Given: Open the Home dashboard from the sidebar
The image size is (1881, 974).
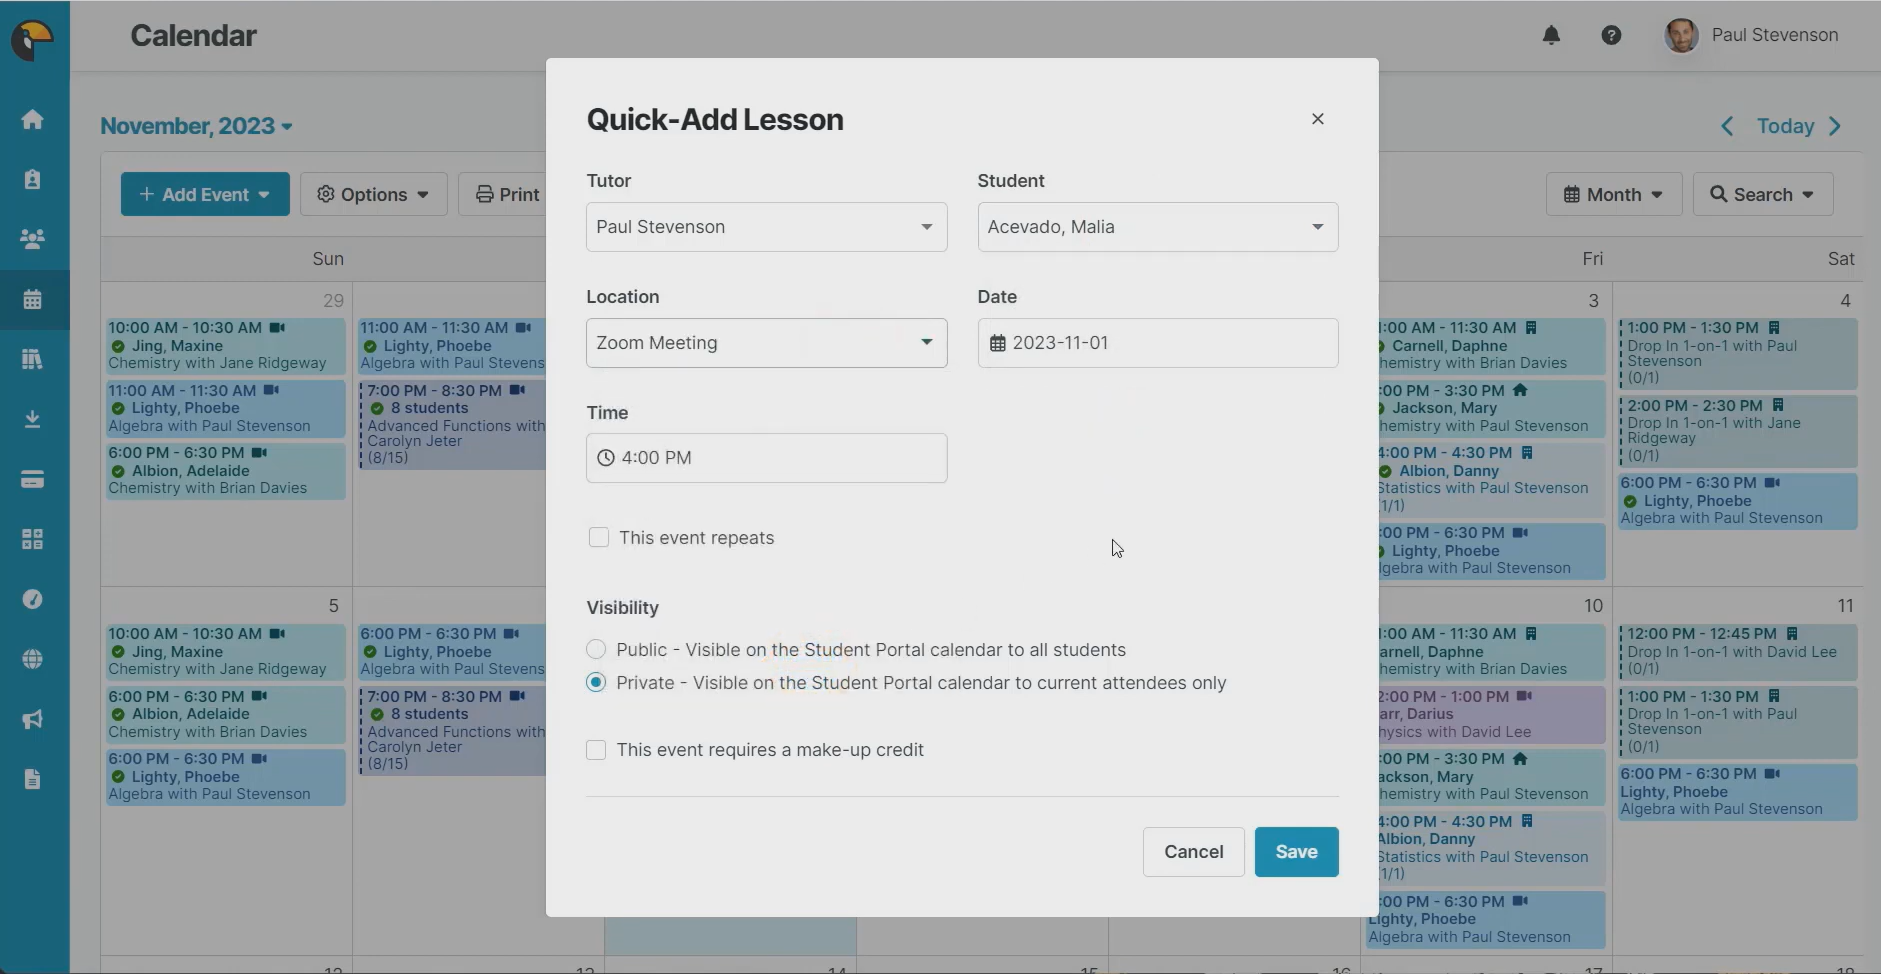Looking at the screenshot, I should pos(33,119).
